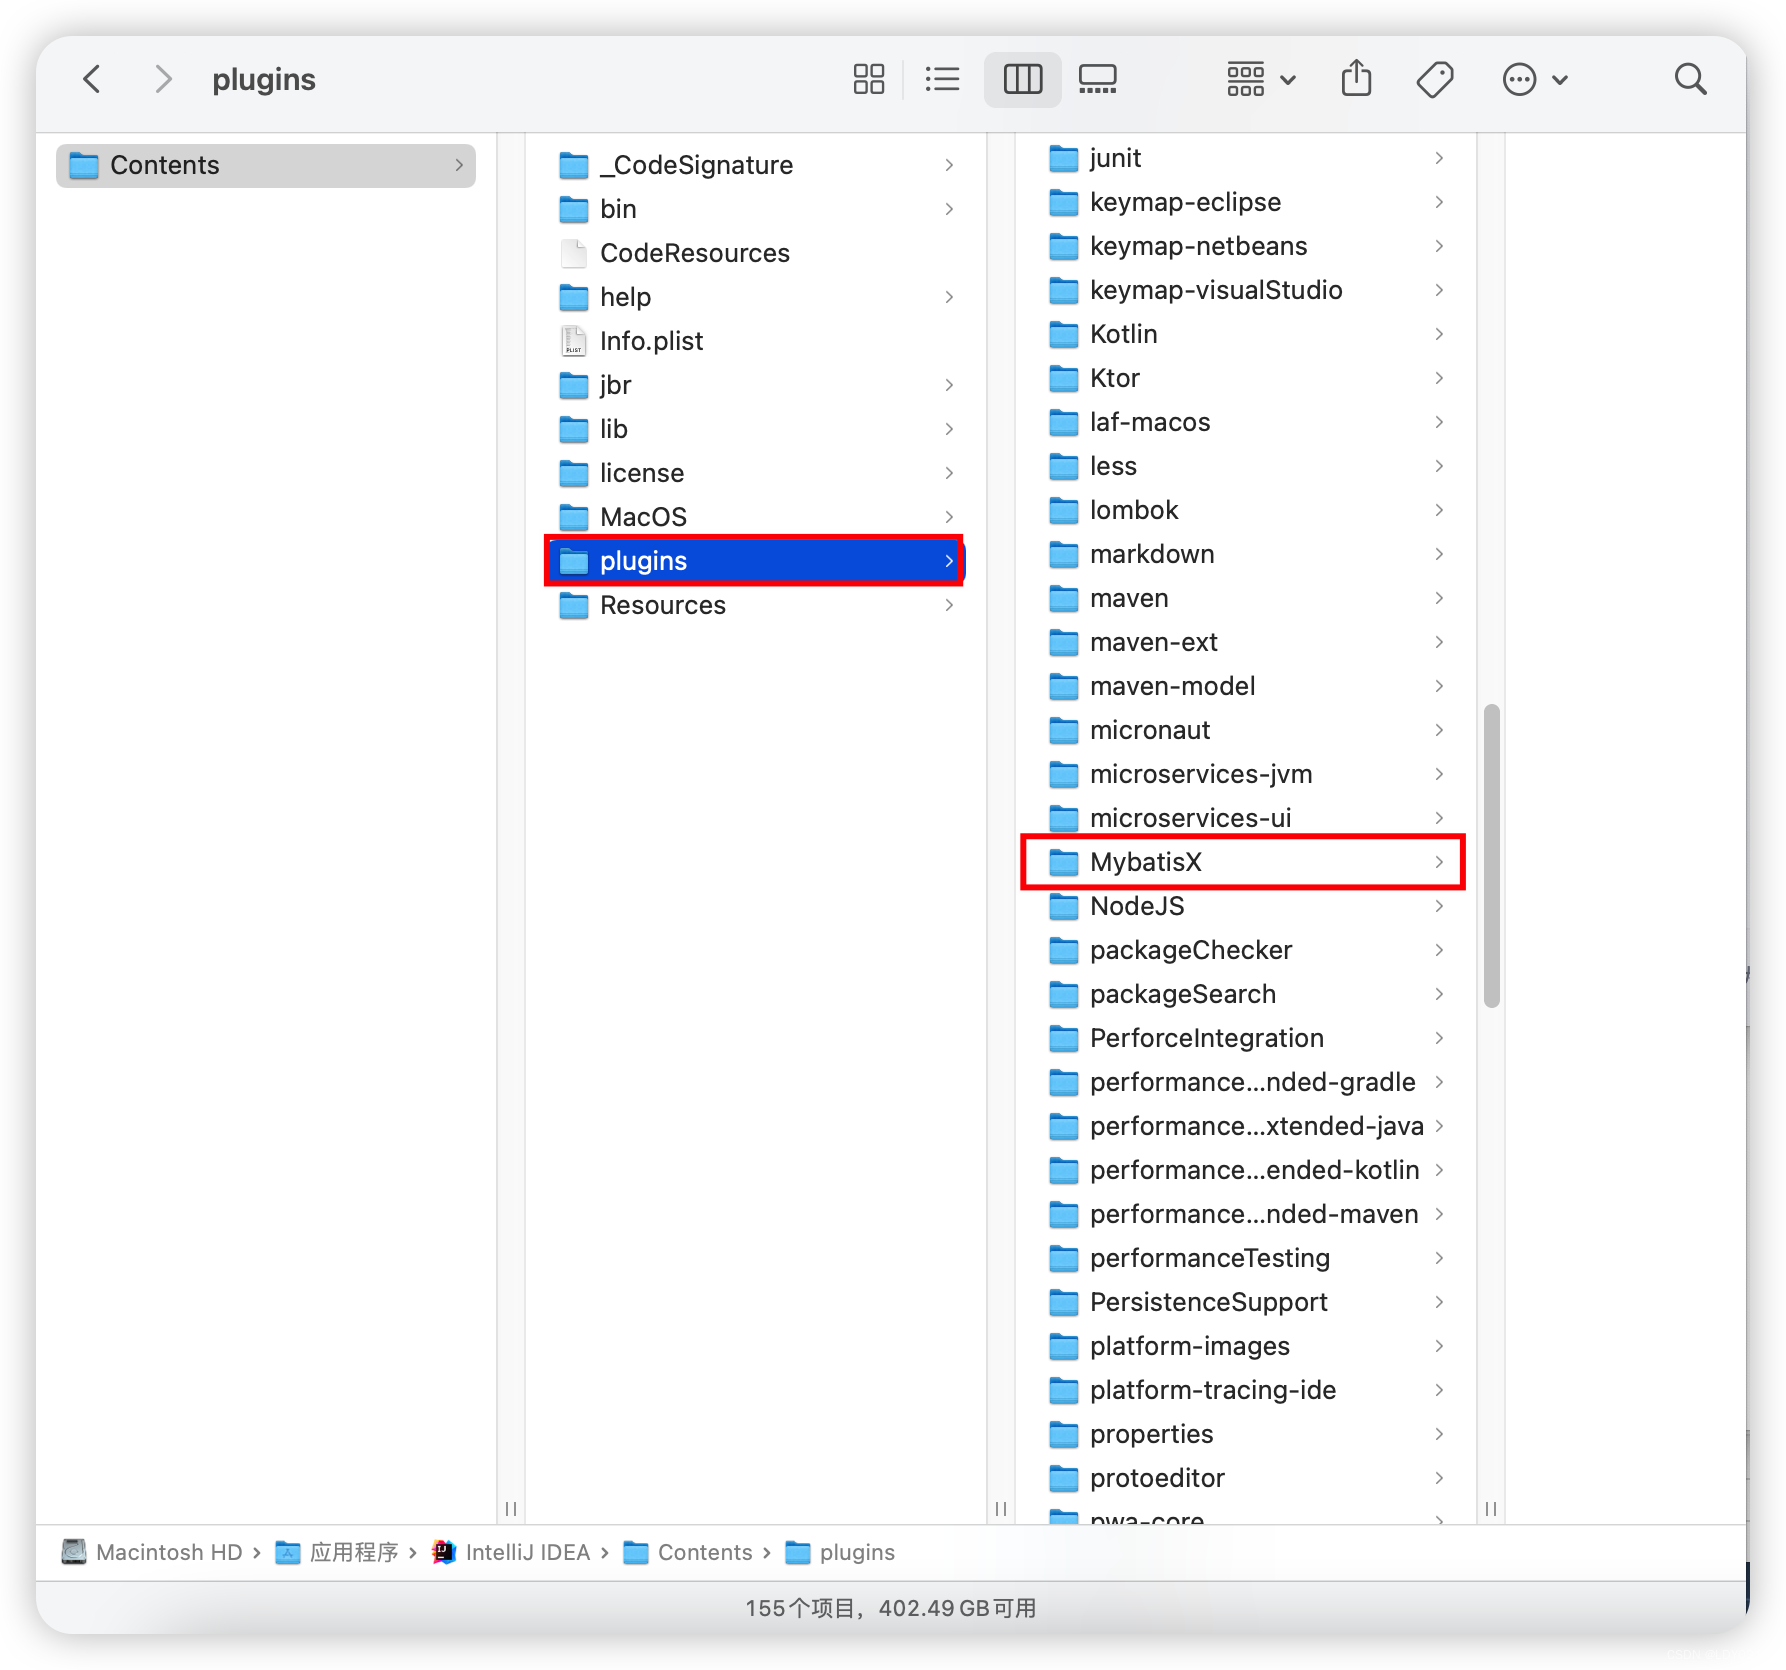Open the Ktor folder
1786x1670 pixels.
coord(1246,378)
